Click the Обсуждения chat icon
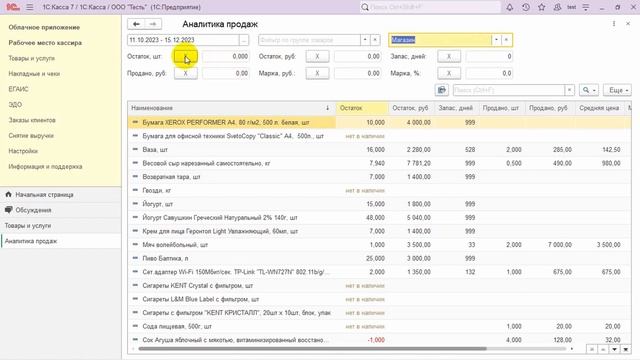 [x=8, y=210]
